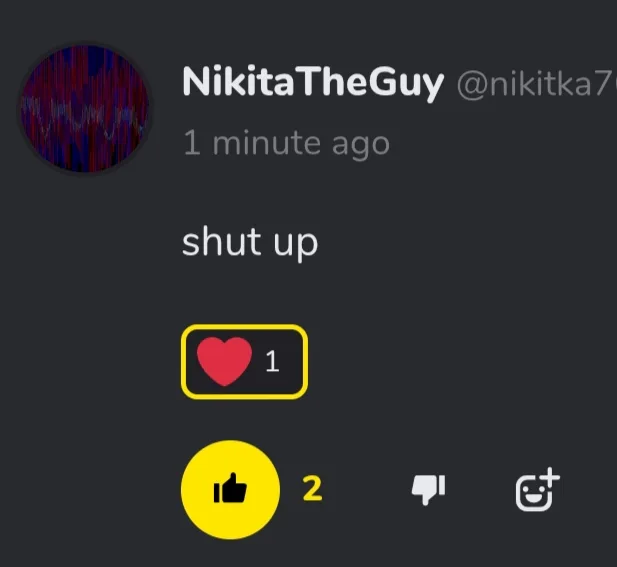
Task: Toggle the red heart reaction pill
Action: [x=244, y=362]
